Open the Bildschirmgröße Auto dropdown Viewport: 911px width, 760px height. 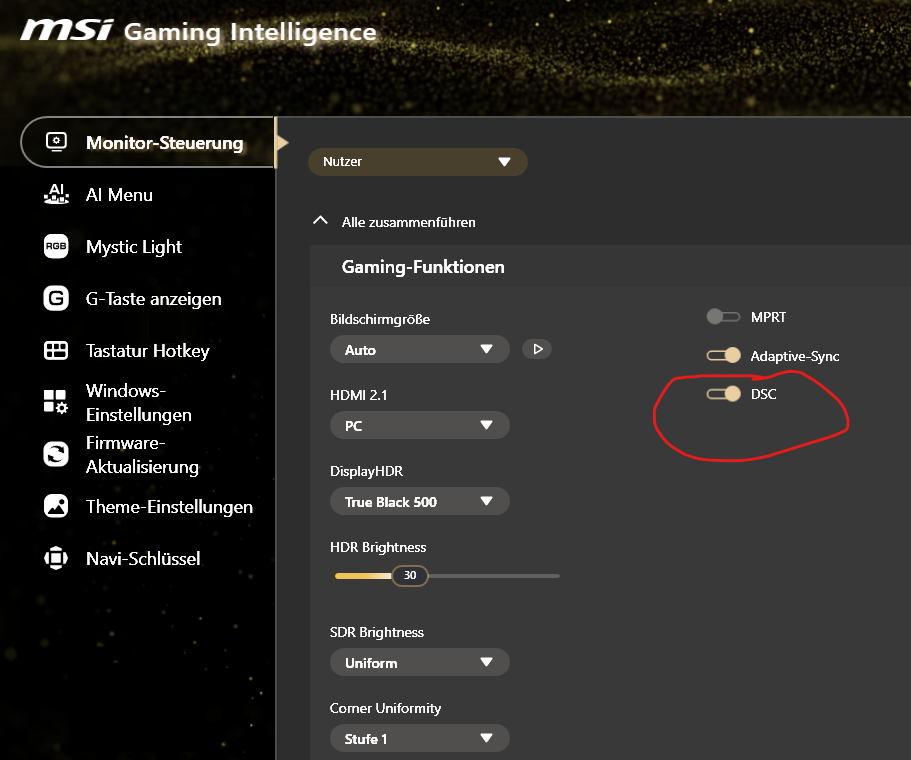click(419, 349)
